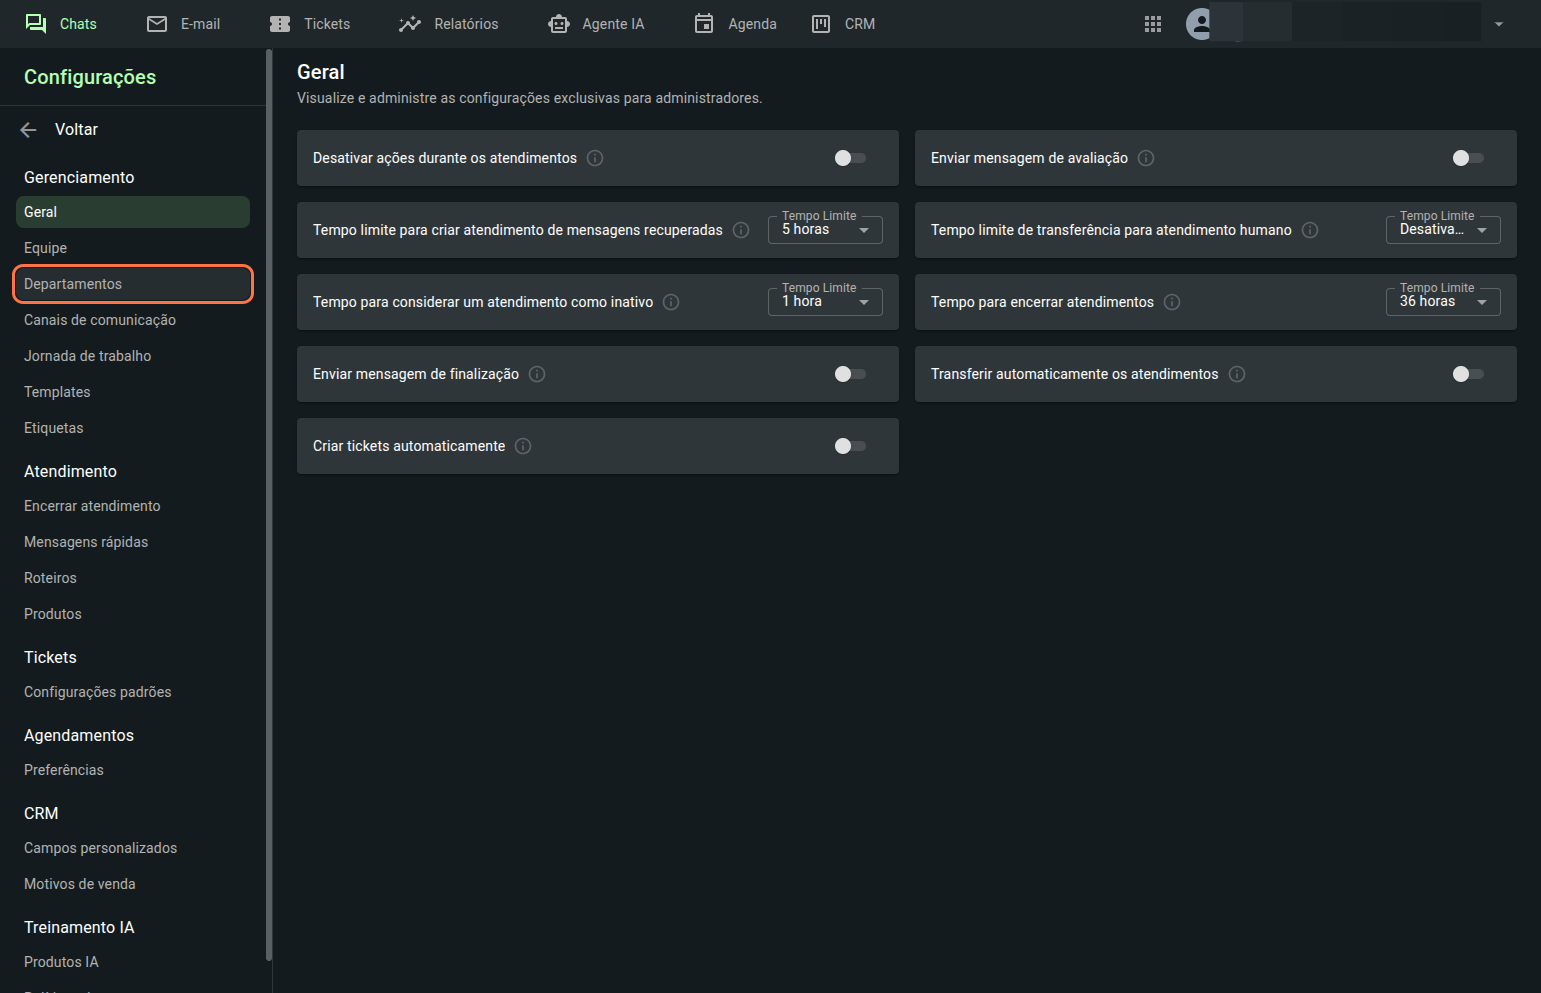The height and width of the screenshot is (993, 1541).
Task: Toggle Enviar mensagem de finalização switch
Action: click(x=850, y=374)
